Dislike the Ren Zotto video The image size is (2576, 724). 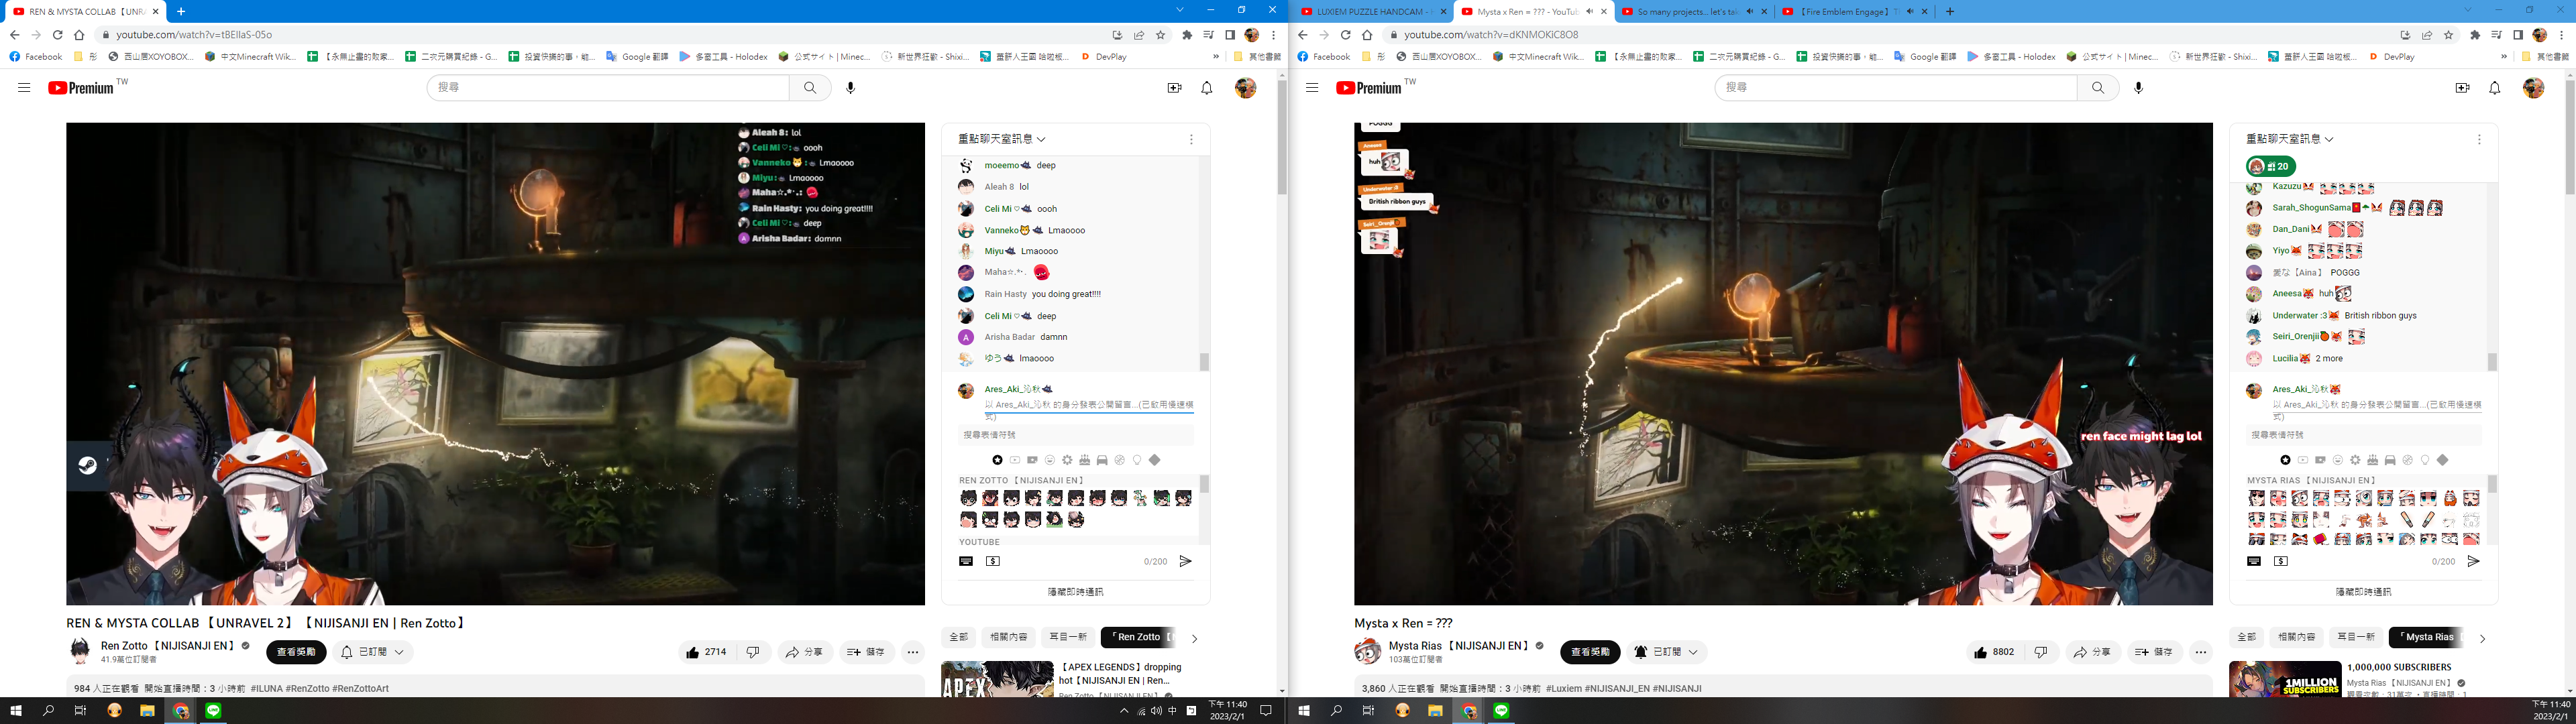[x=753, y=652]
